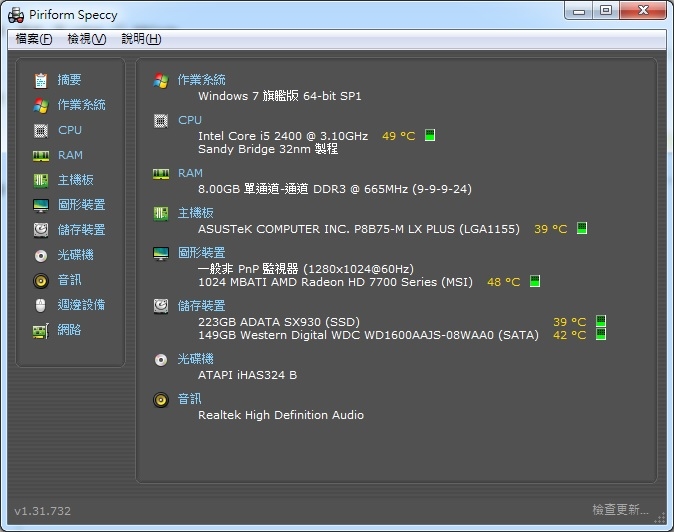This screenshot has width=674, height=532.
Task: Click the green temperature indicator next to CPU 49 °C
Action: click(430, 135)
